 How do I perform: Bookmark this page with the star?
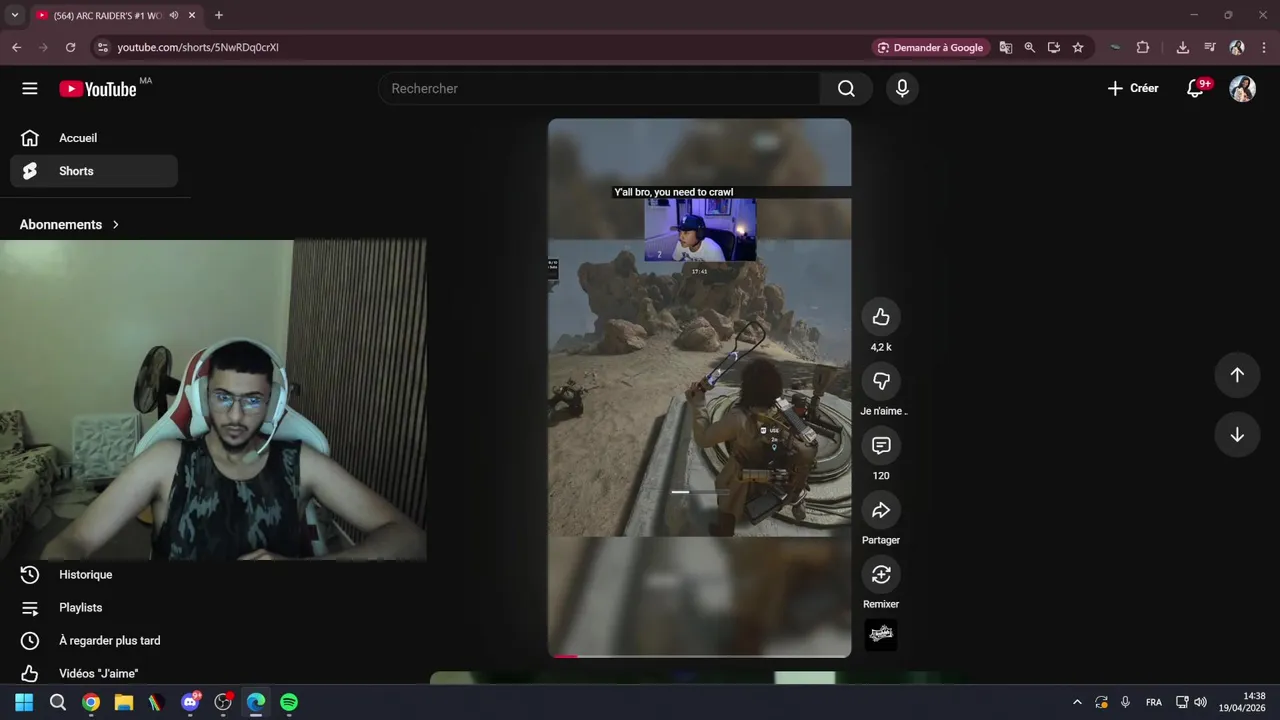[1077, 47]
